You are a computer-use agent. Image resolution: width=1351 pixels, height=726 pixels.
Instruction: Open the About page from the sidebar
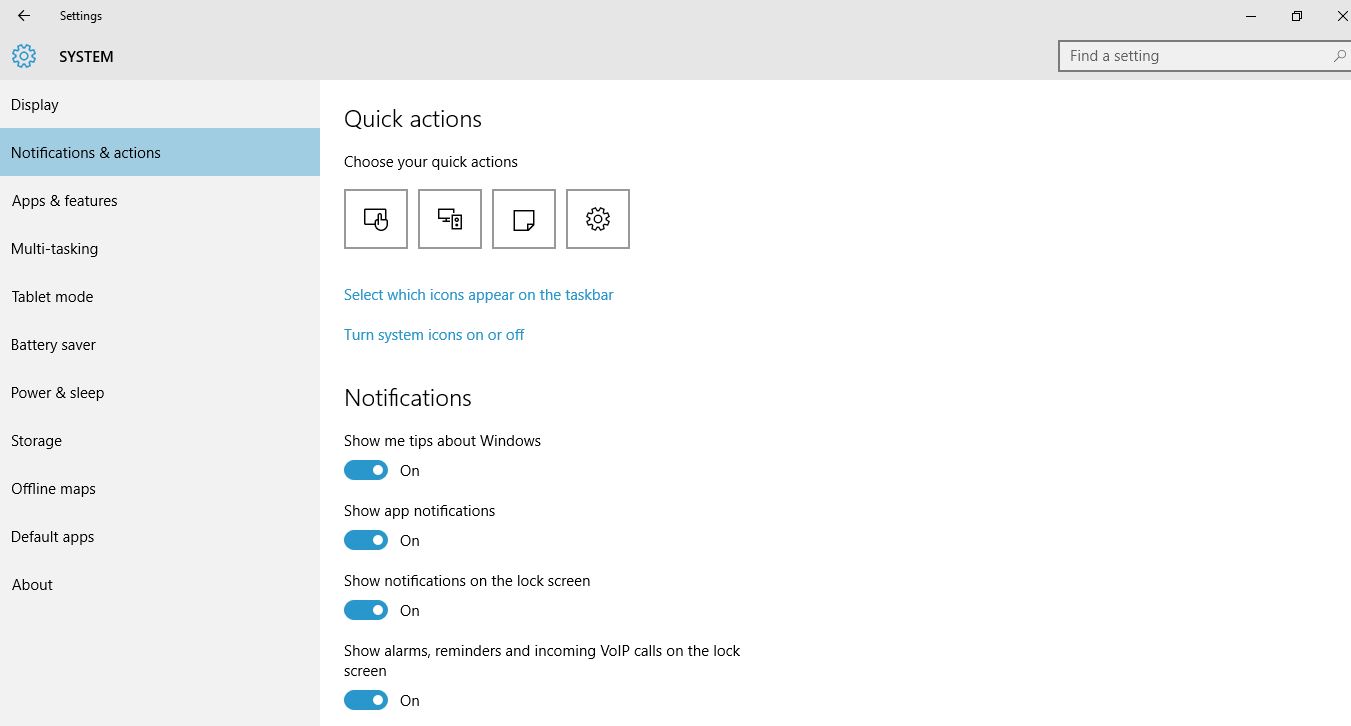coord(31,584)
